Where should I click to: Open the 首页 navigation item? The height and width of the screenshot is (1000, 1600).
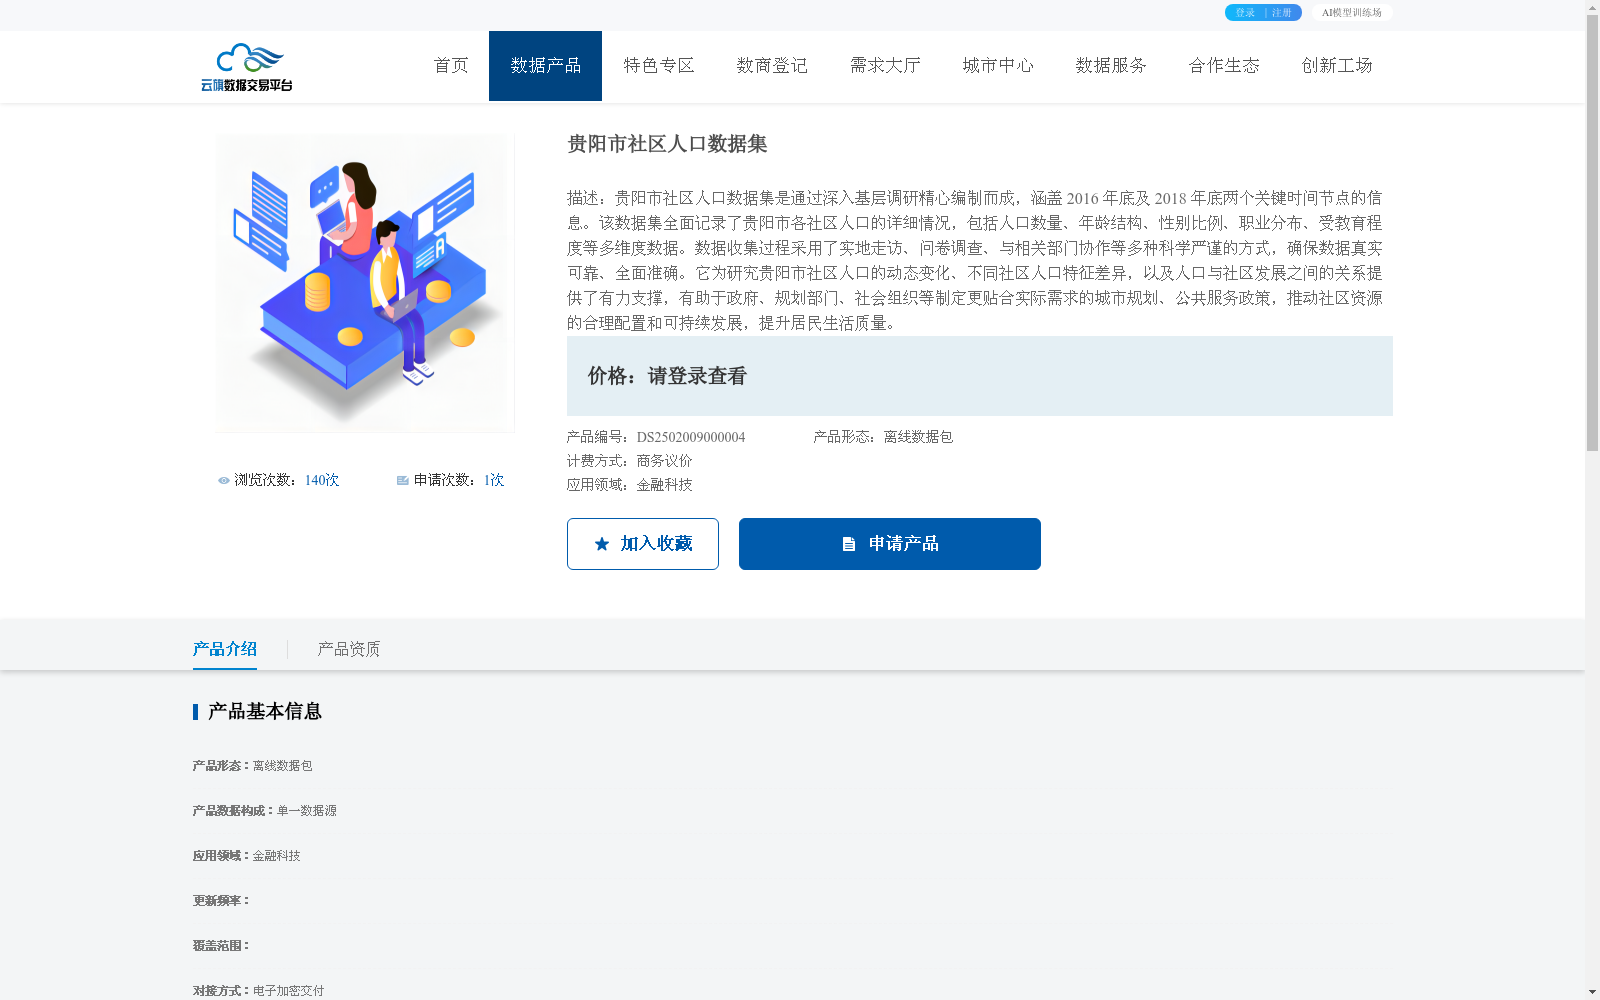451,66
